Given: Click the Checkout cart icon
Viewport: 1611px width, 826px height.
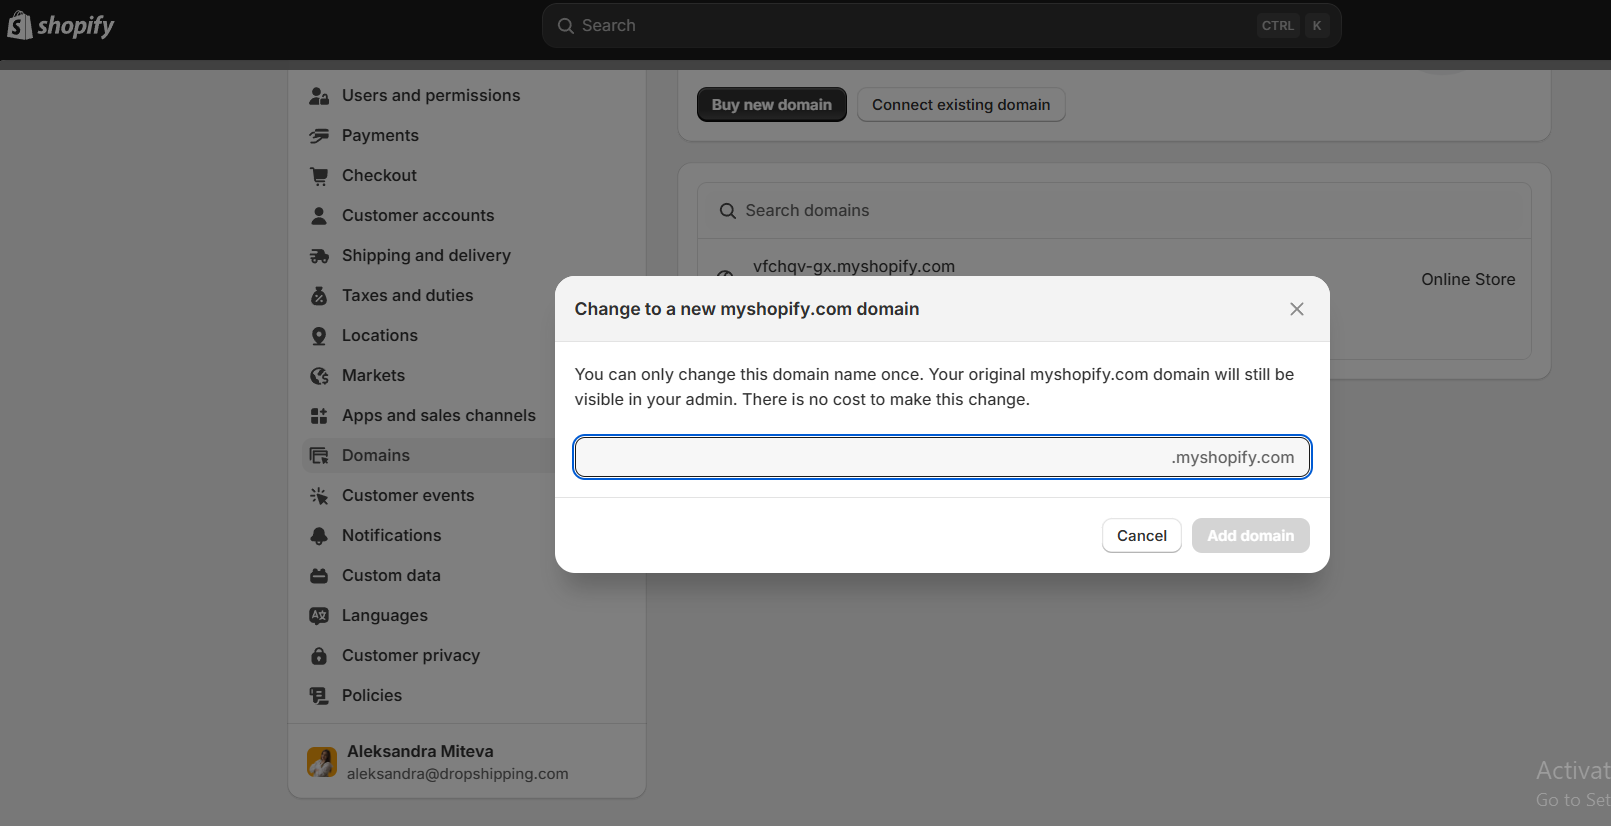Looking at the screenshot, I should [319, 176].
